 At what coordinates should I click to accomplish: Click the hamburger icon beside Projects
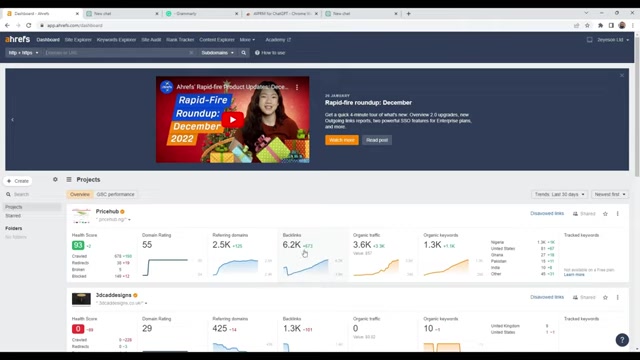tap(69, 180)
